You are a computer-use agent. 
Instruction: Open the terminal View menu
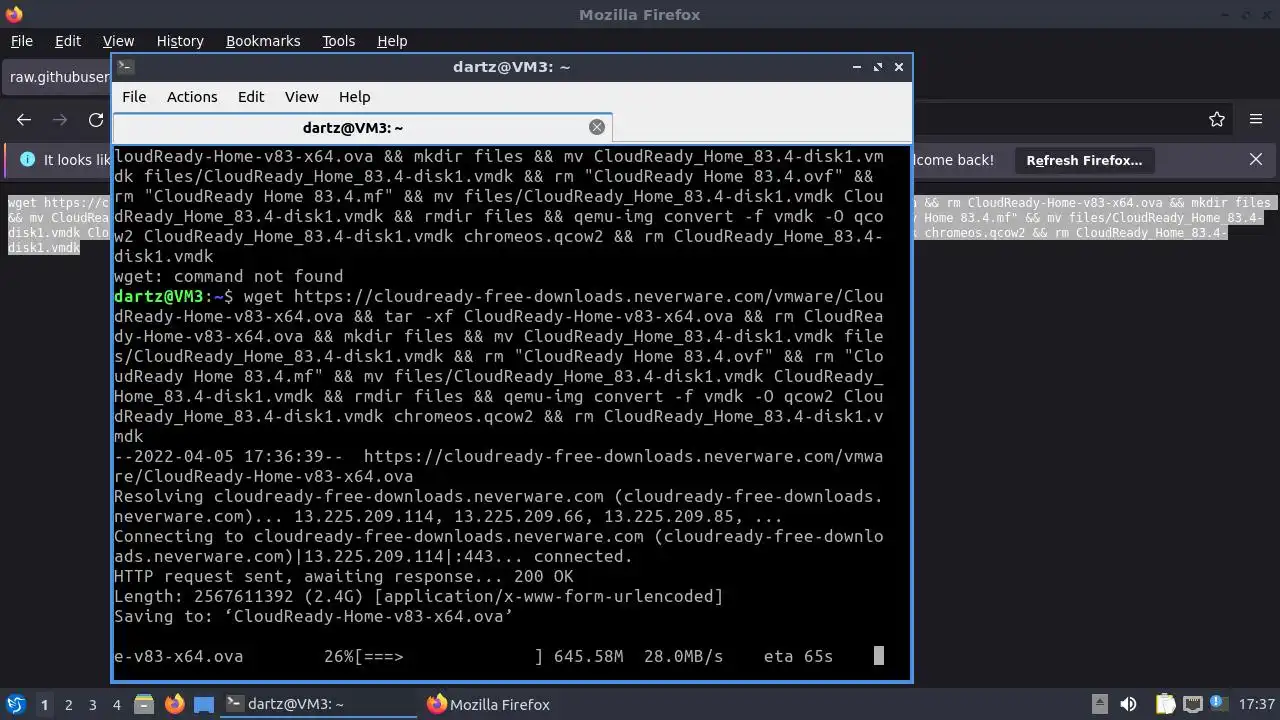pos(301,97)
